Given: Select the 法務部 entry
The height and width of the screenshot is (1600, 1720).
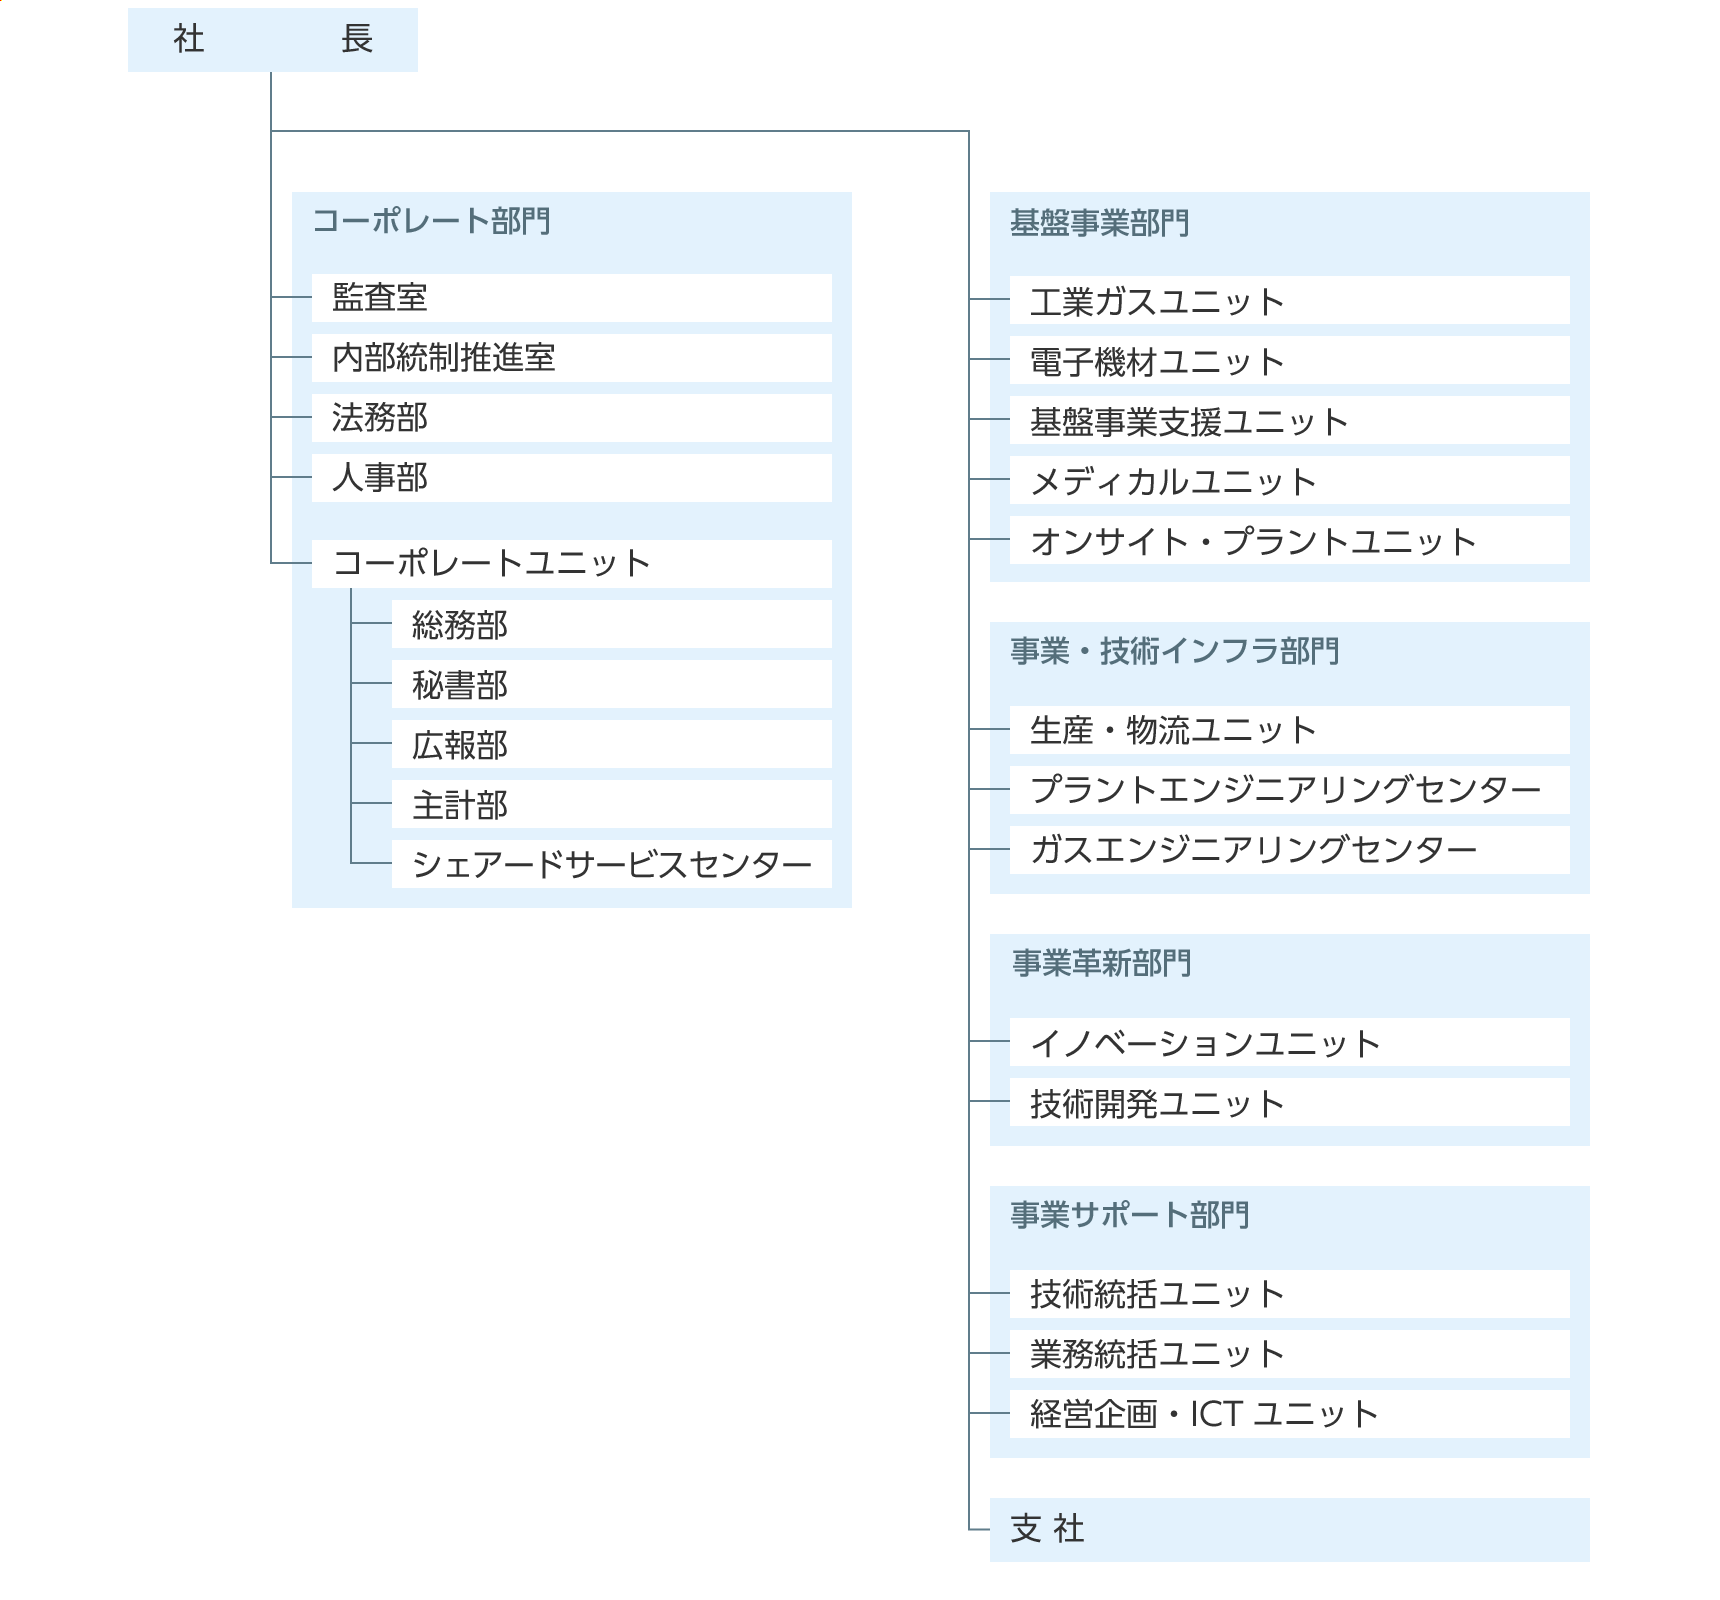Looking at the screenshot, I should click(x=571, y=418).
